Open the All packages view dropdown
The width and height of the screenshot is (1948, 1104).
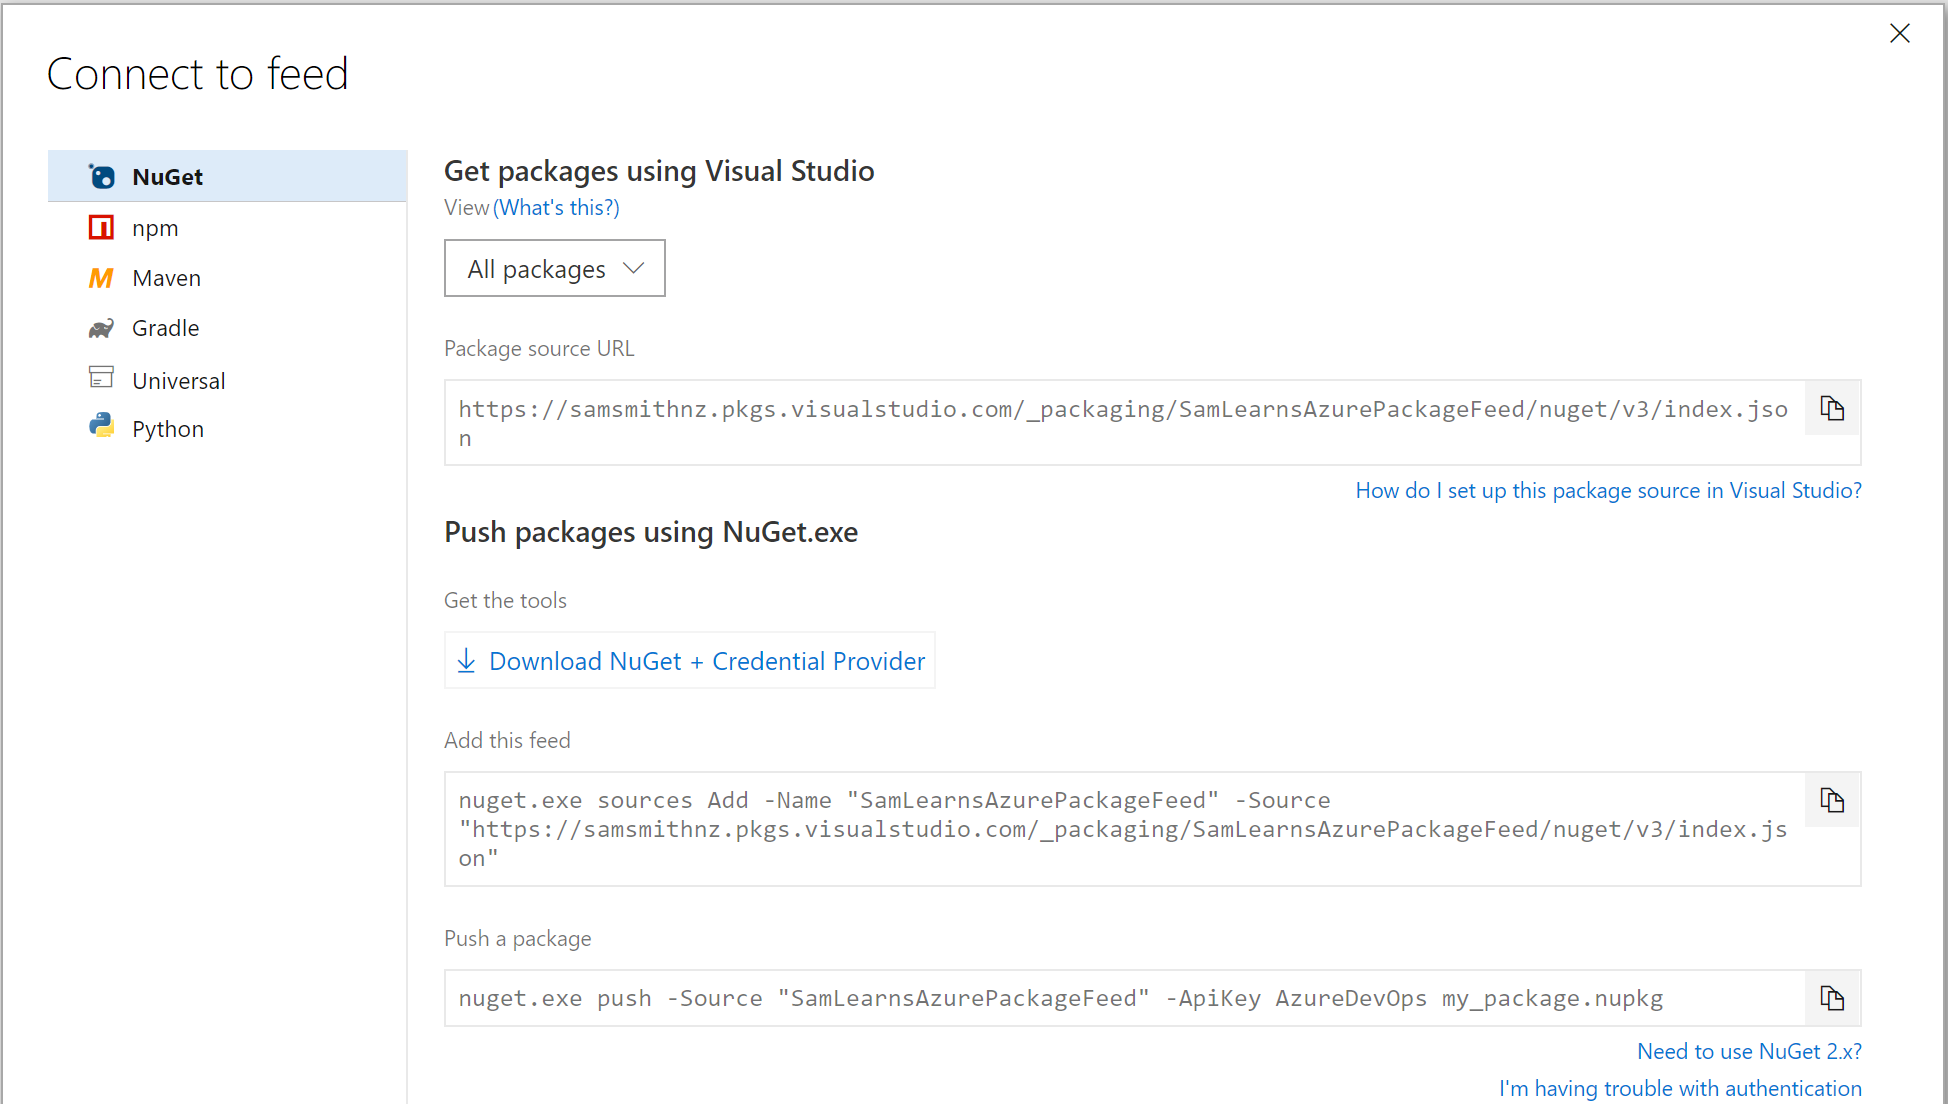555,269
